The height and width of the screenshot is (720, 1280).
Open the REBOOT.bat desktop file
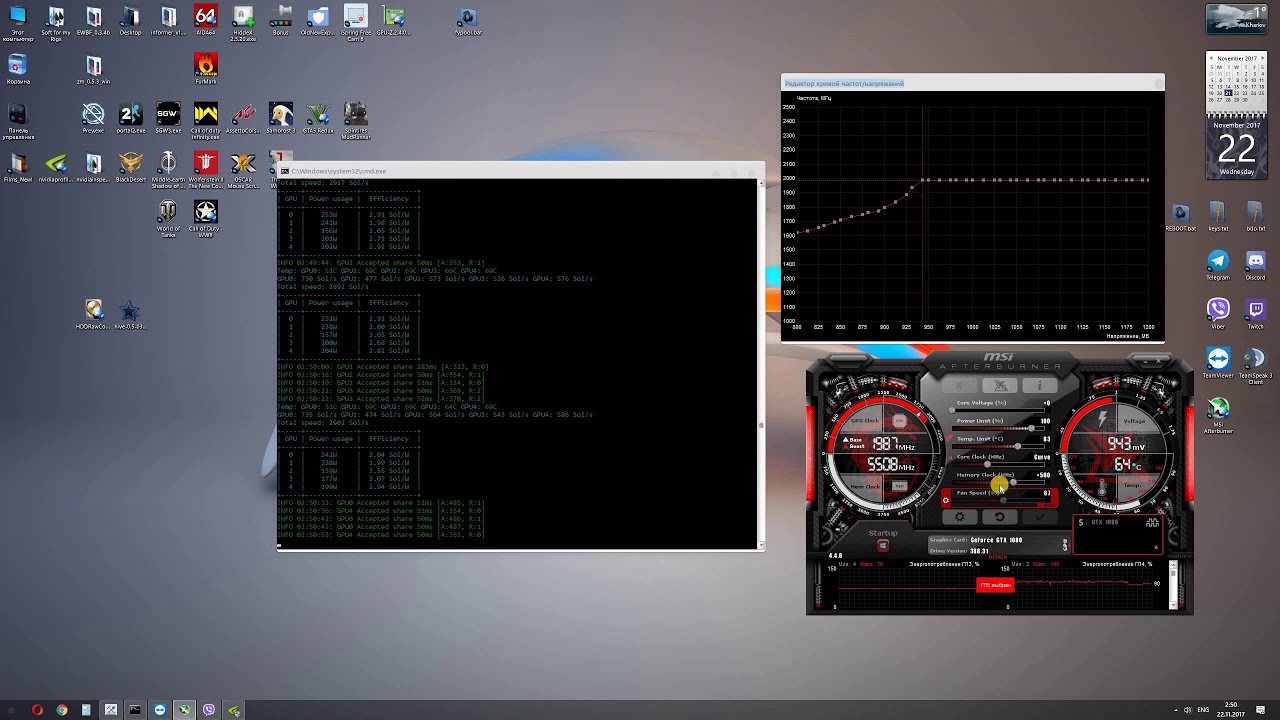(x=1181, y=217)
